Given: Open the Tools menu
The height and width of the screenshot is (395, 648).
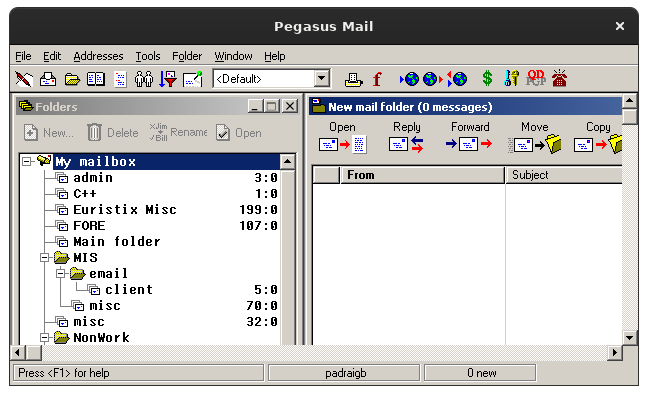Looking at the screenshot, I should coord(148,56).
